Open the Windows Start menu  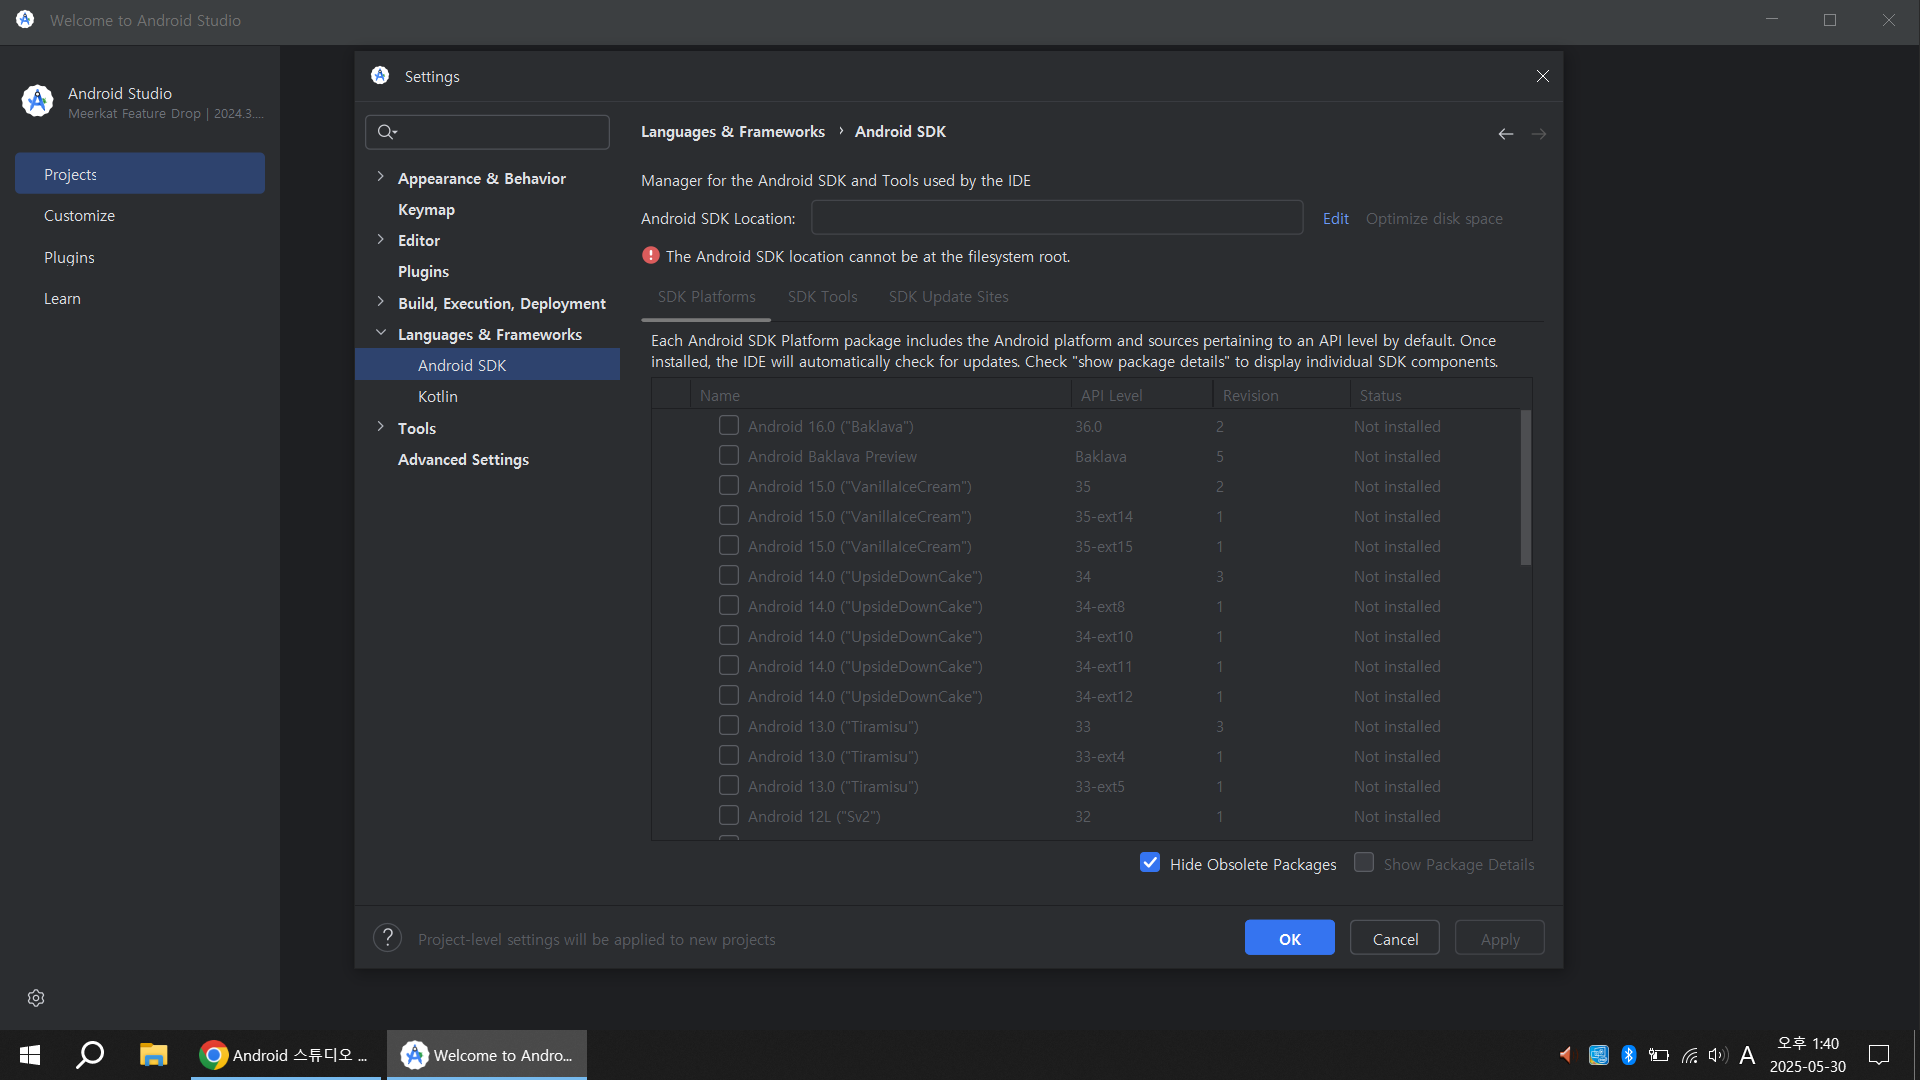[30, 1055]
